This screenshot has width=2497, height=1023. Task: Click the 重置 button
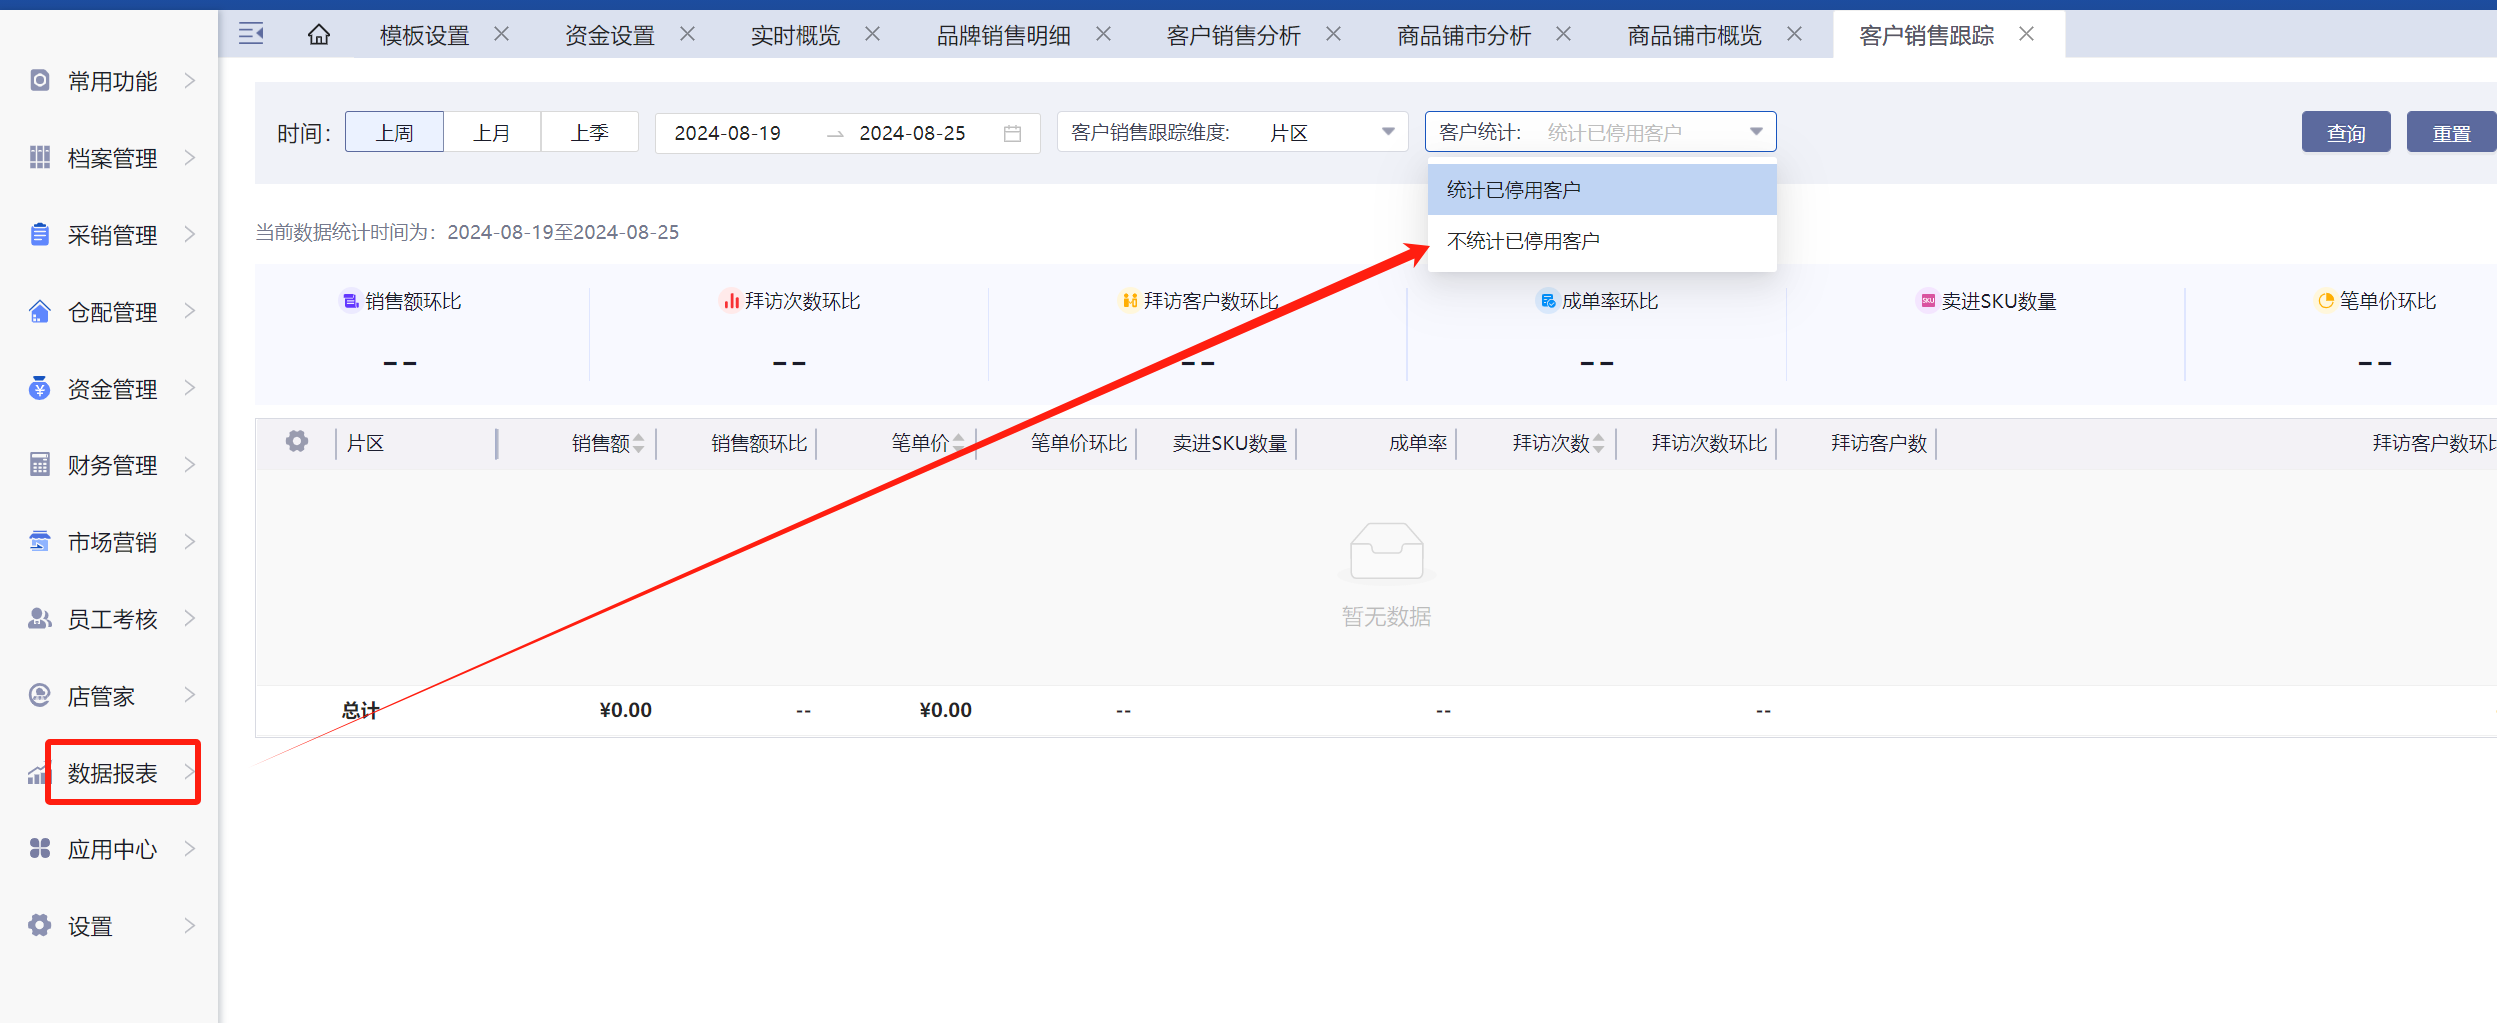tap(2450, 132)
